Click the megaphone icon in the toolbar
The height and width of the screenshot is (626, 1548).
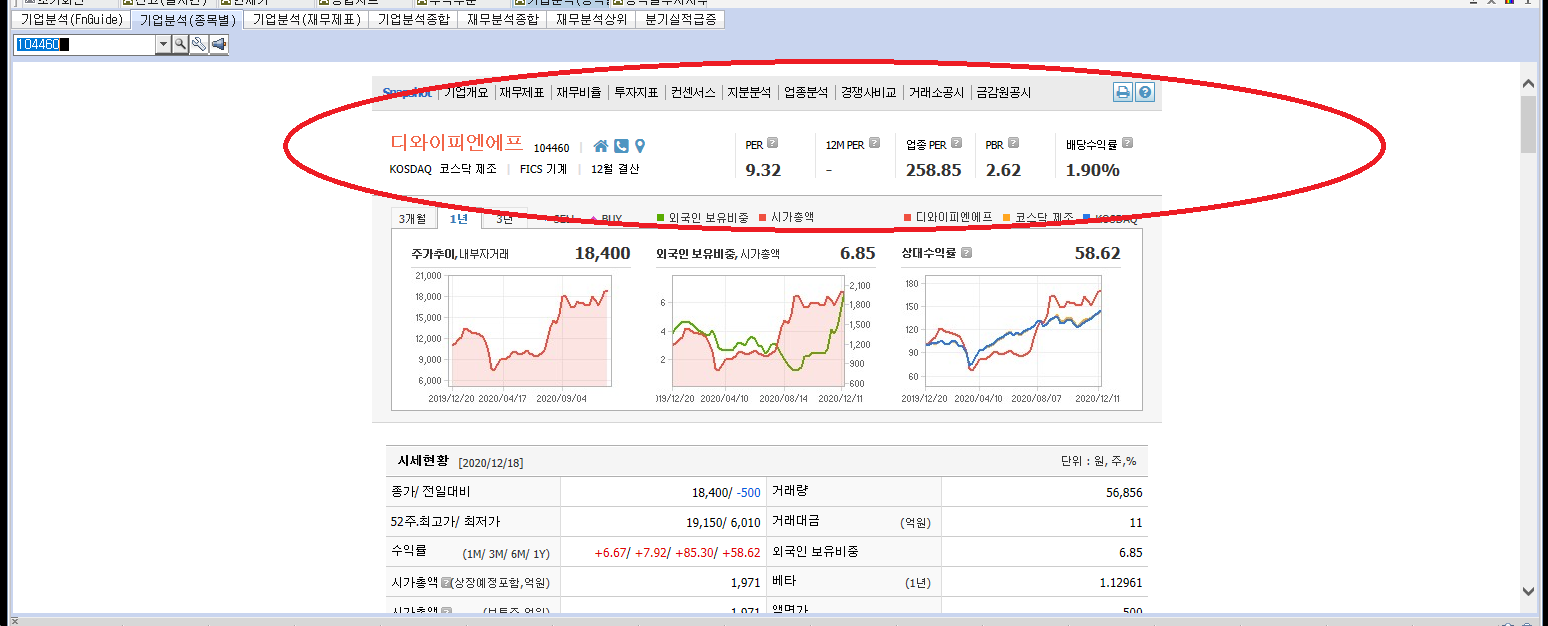(x=218, y=44)
